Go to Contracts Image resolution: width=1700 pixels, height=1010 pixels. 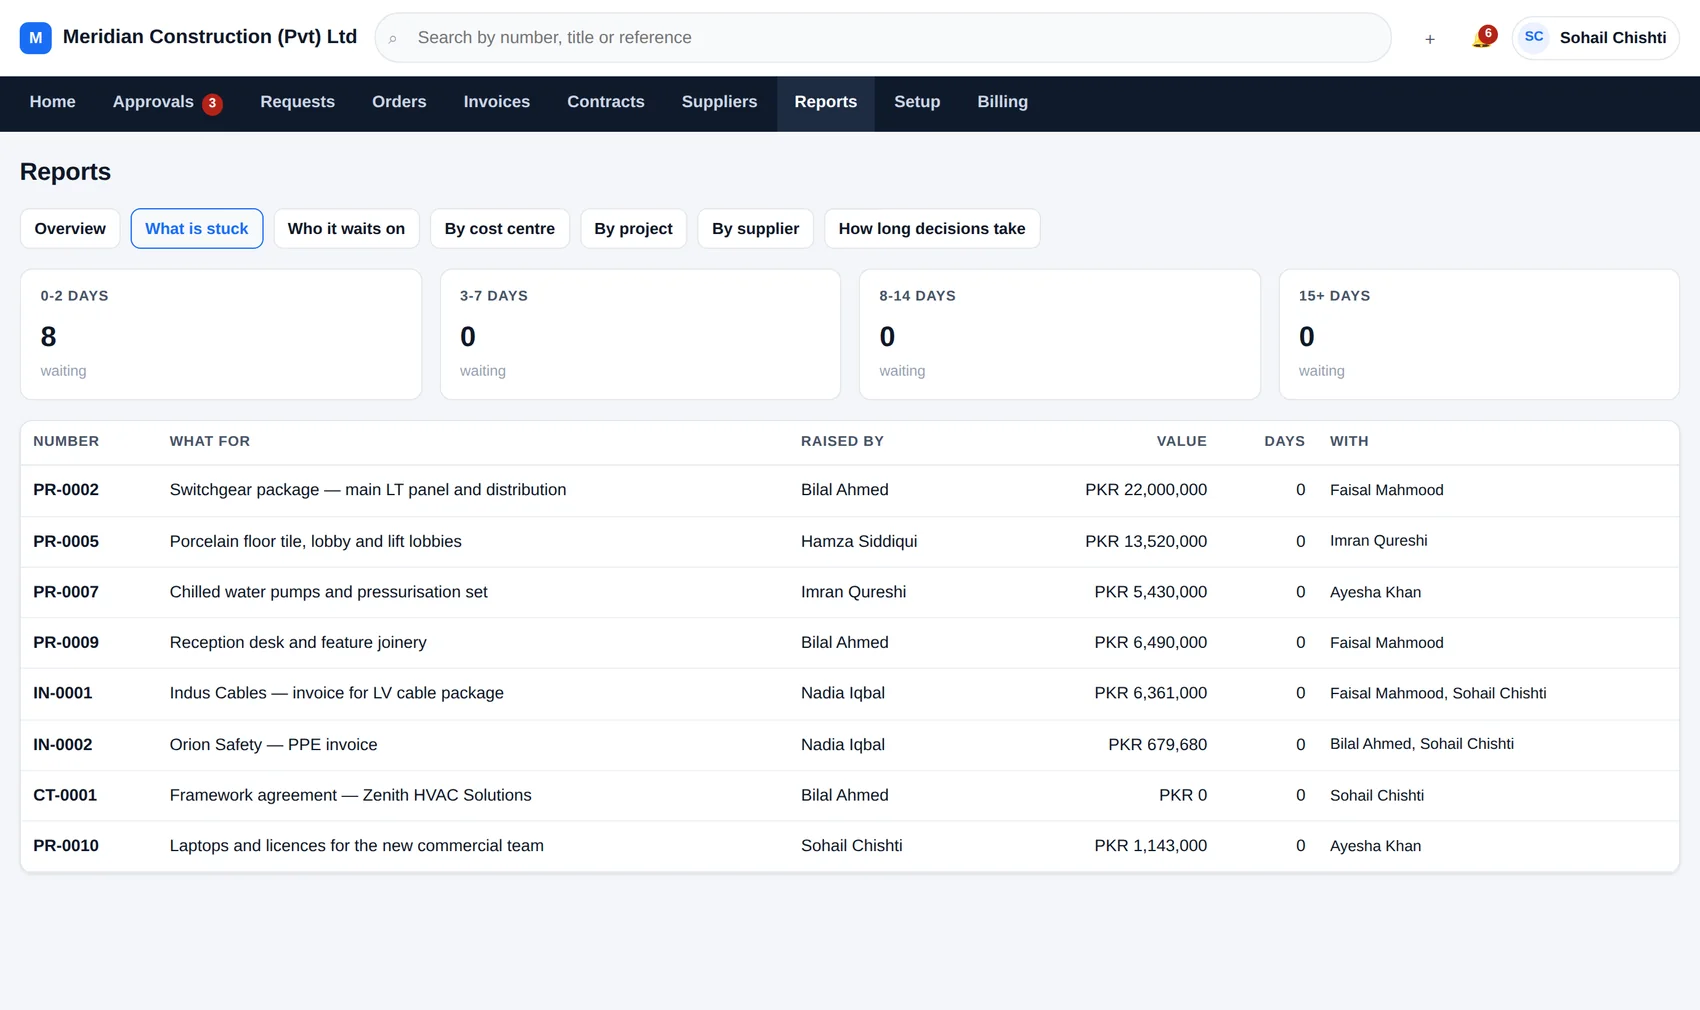[x=606, y=102]
